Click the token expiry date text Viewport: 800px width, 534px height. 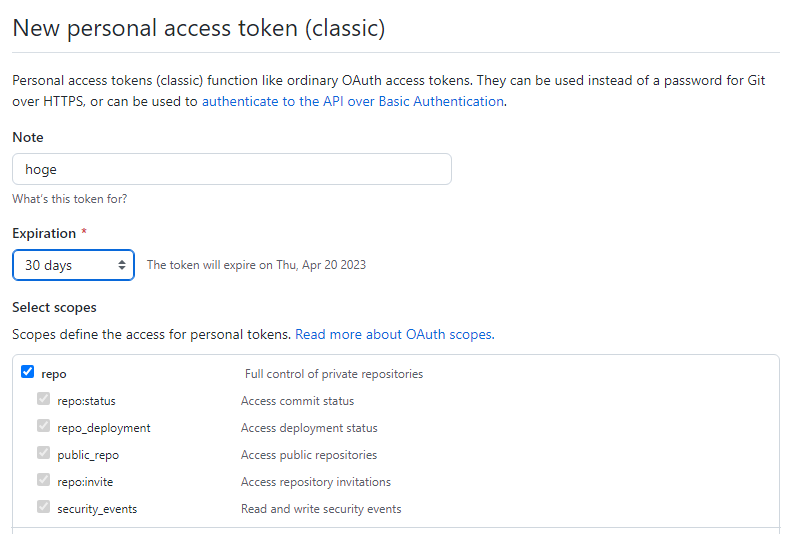coord(256,265)
